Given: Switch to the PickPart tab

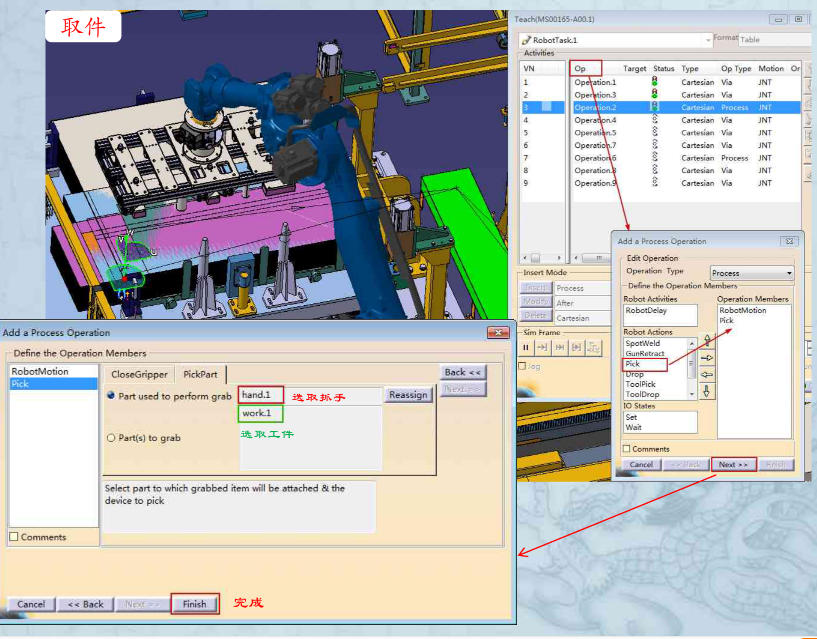Looking at the screenshot, I should click(200, 374).
